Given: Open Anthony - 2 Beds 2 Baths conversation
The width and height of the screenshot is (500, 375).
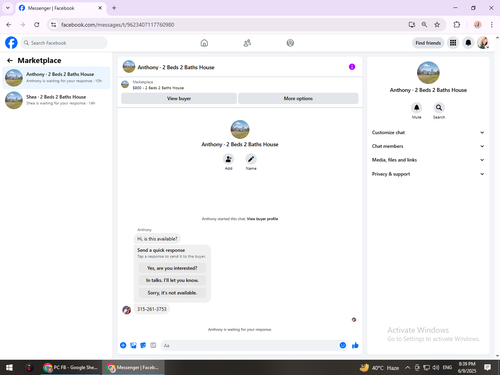Looking at the screenshot, I should (x=56, y=78).
